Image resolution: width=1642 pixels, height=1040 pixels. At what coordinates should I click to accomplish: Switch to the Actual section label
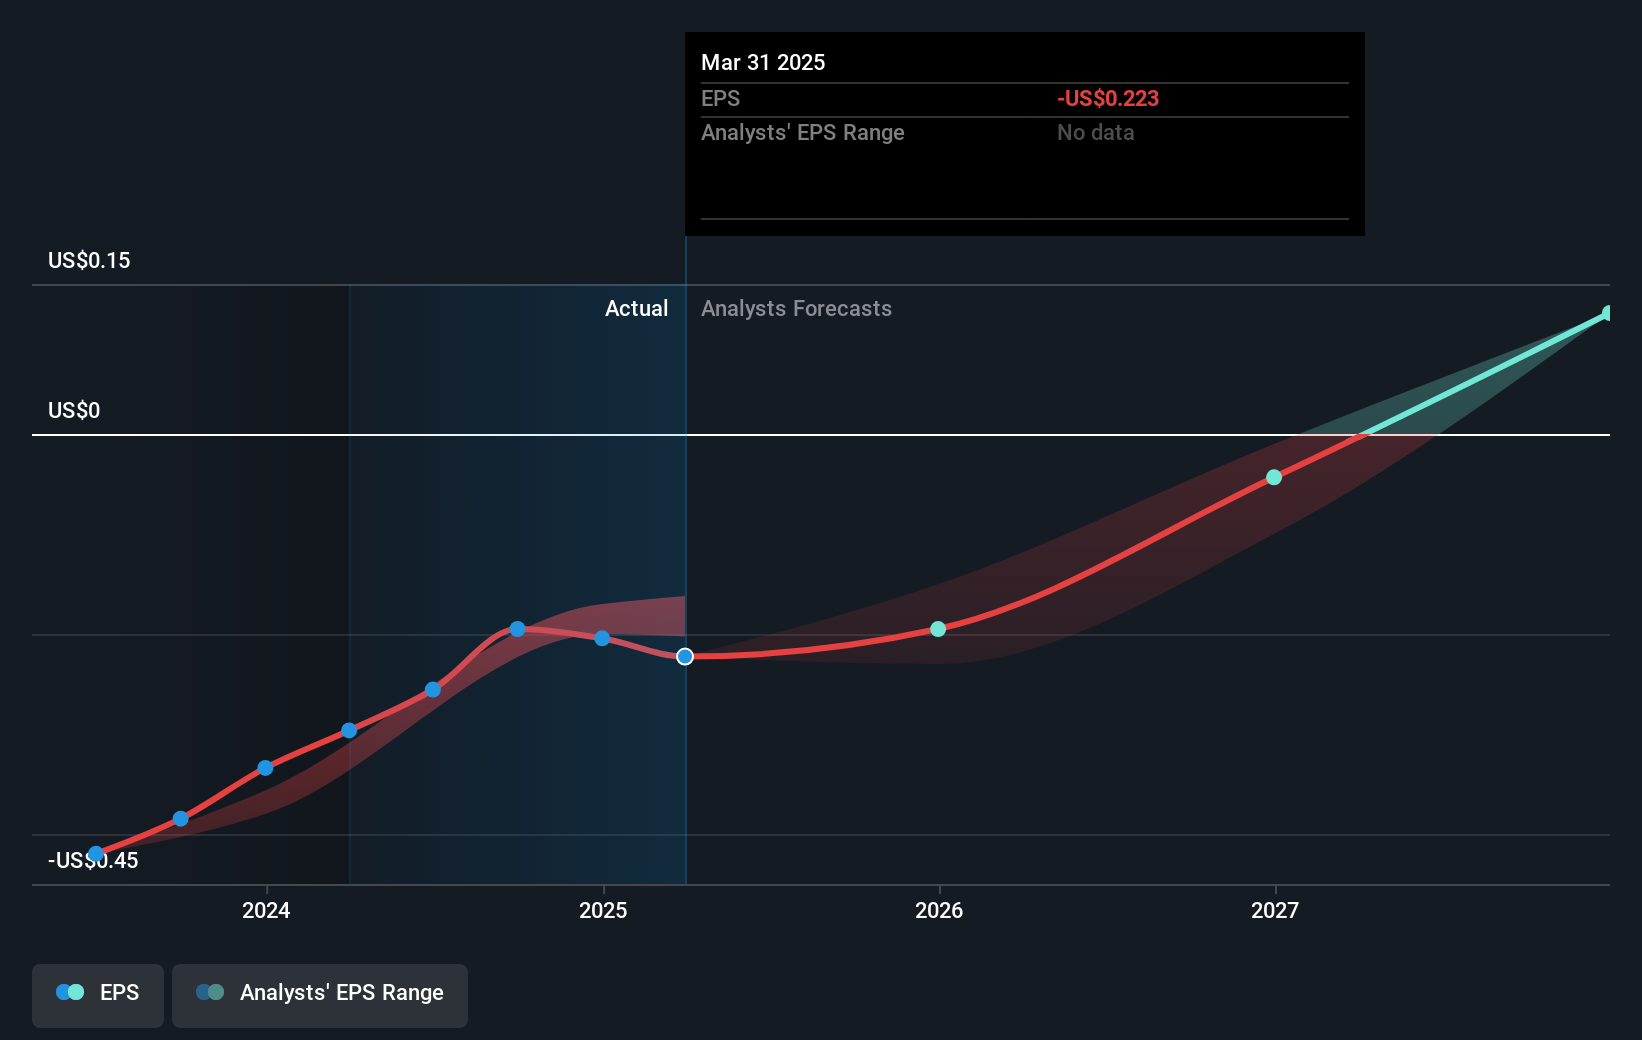point(636,308)
